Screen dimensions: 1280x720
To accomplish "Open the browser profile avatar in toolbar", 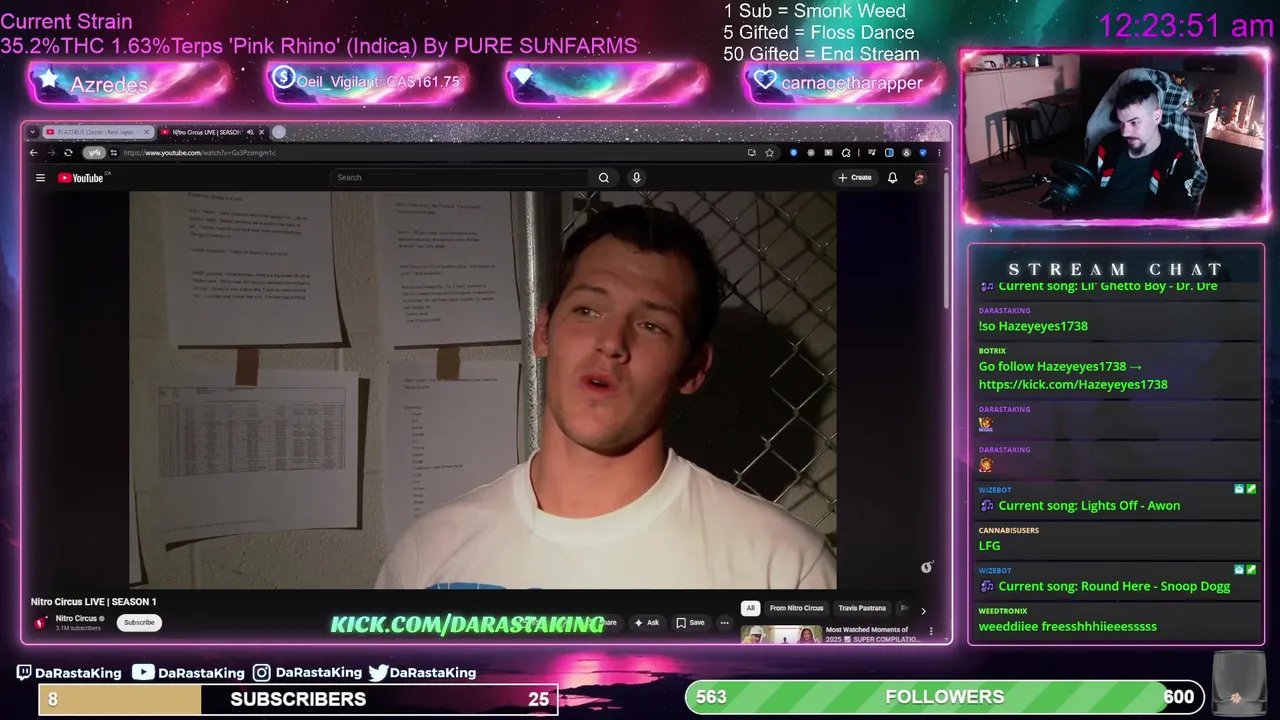I will [x=906, y=153].
